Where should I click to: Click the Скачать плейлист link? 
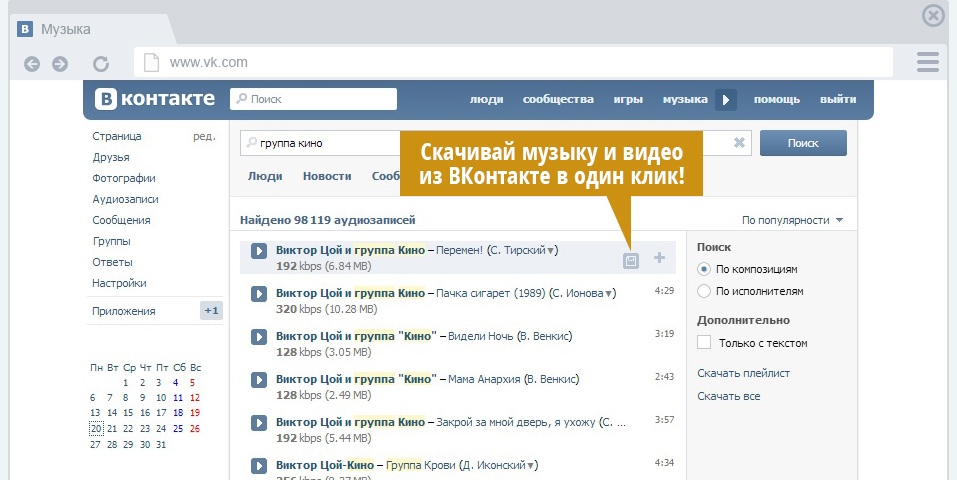click(x=743, y=373)
